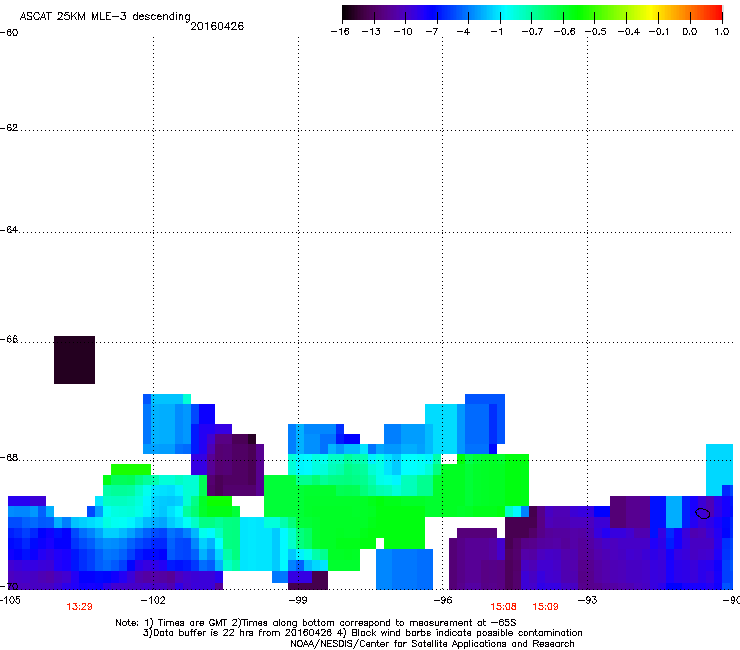Click the -16 colorbar label
The width and height of the screenshot is (740, 650).
click(x=340, y=32)
